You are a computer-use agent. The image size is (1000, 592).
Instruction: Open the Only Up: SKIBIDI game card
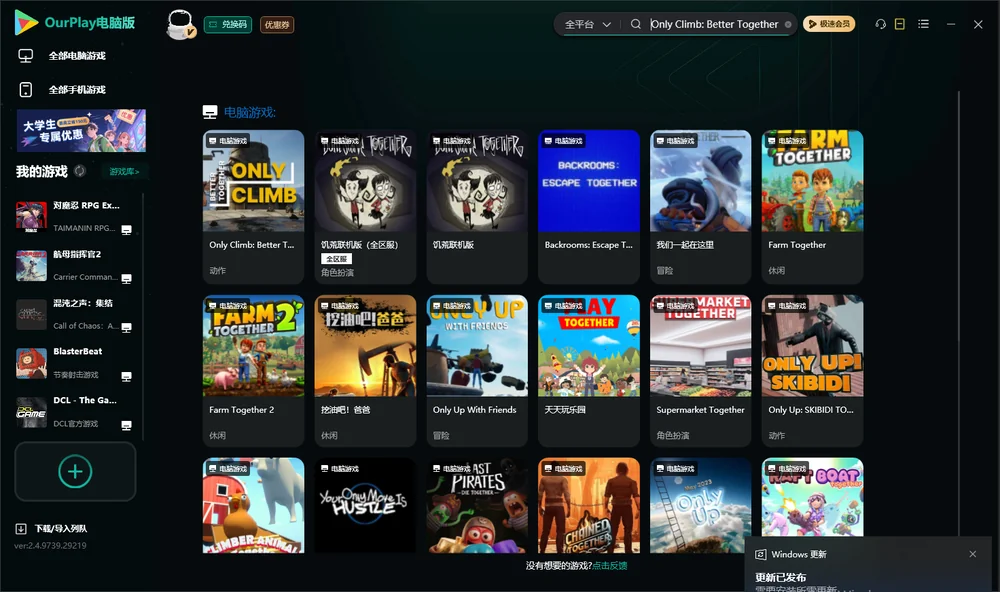pos(812,371)
